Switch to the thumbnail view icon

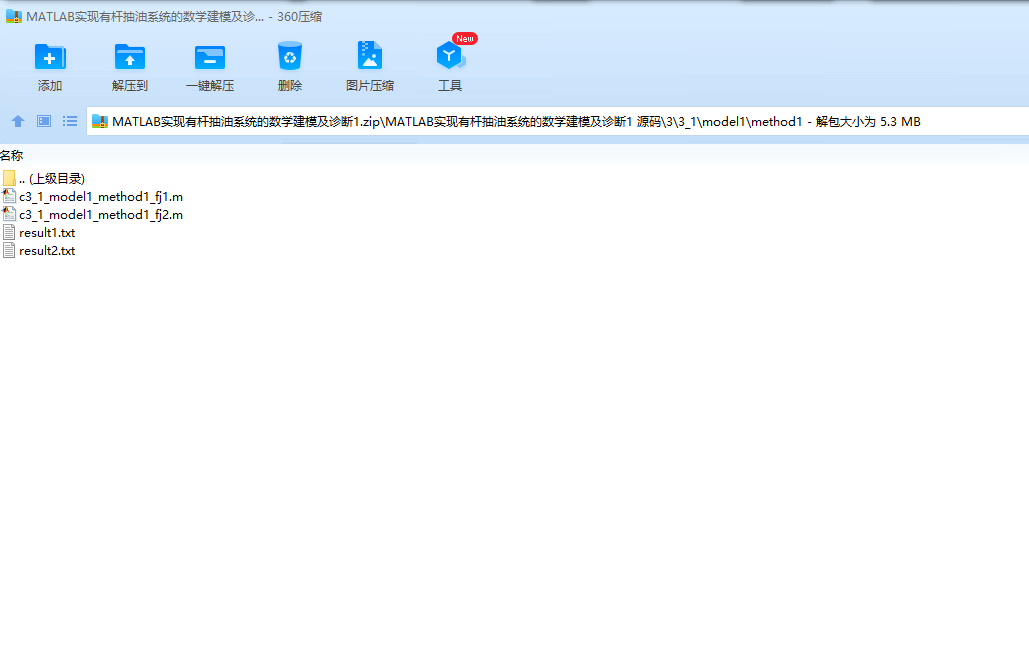click(44, 121)
